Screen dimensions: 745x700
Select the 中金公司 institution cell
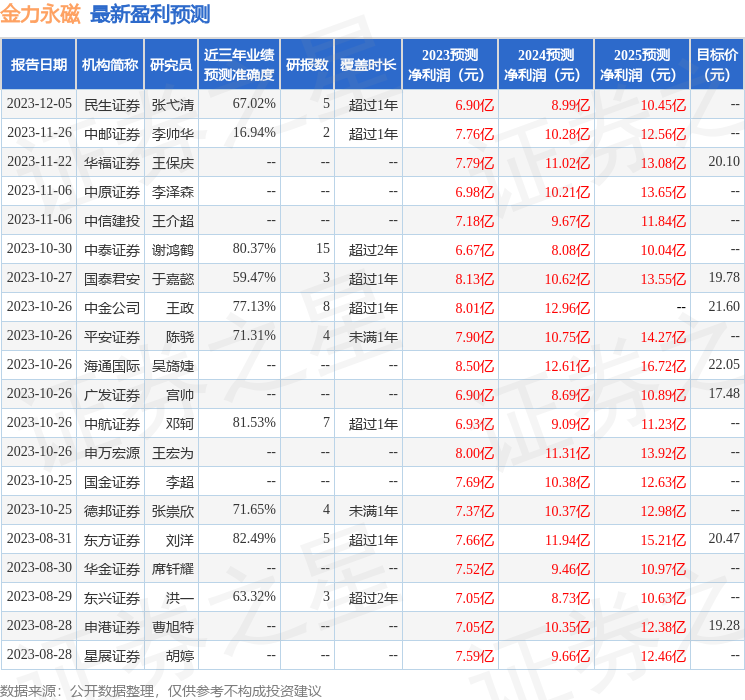pyautogui.click(x=112, y=308)
